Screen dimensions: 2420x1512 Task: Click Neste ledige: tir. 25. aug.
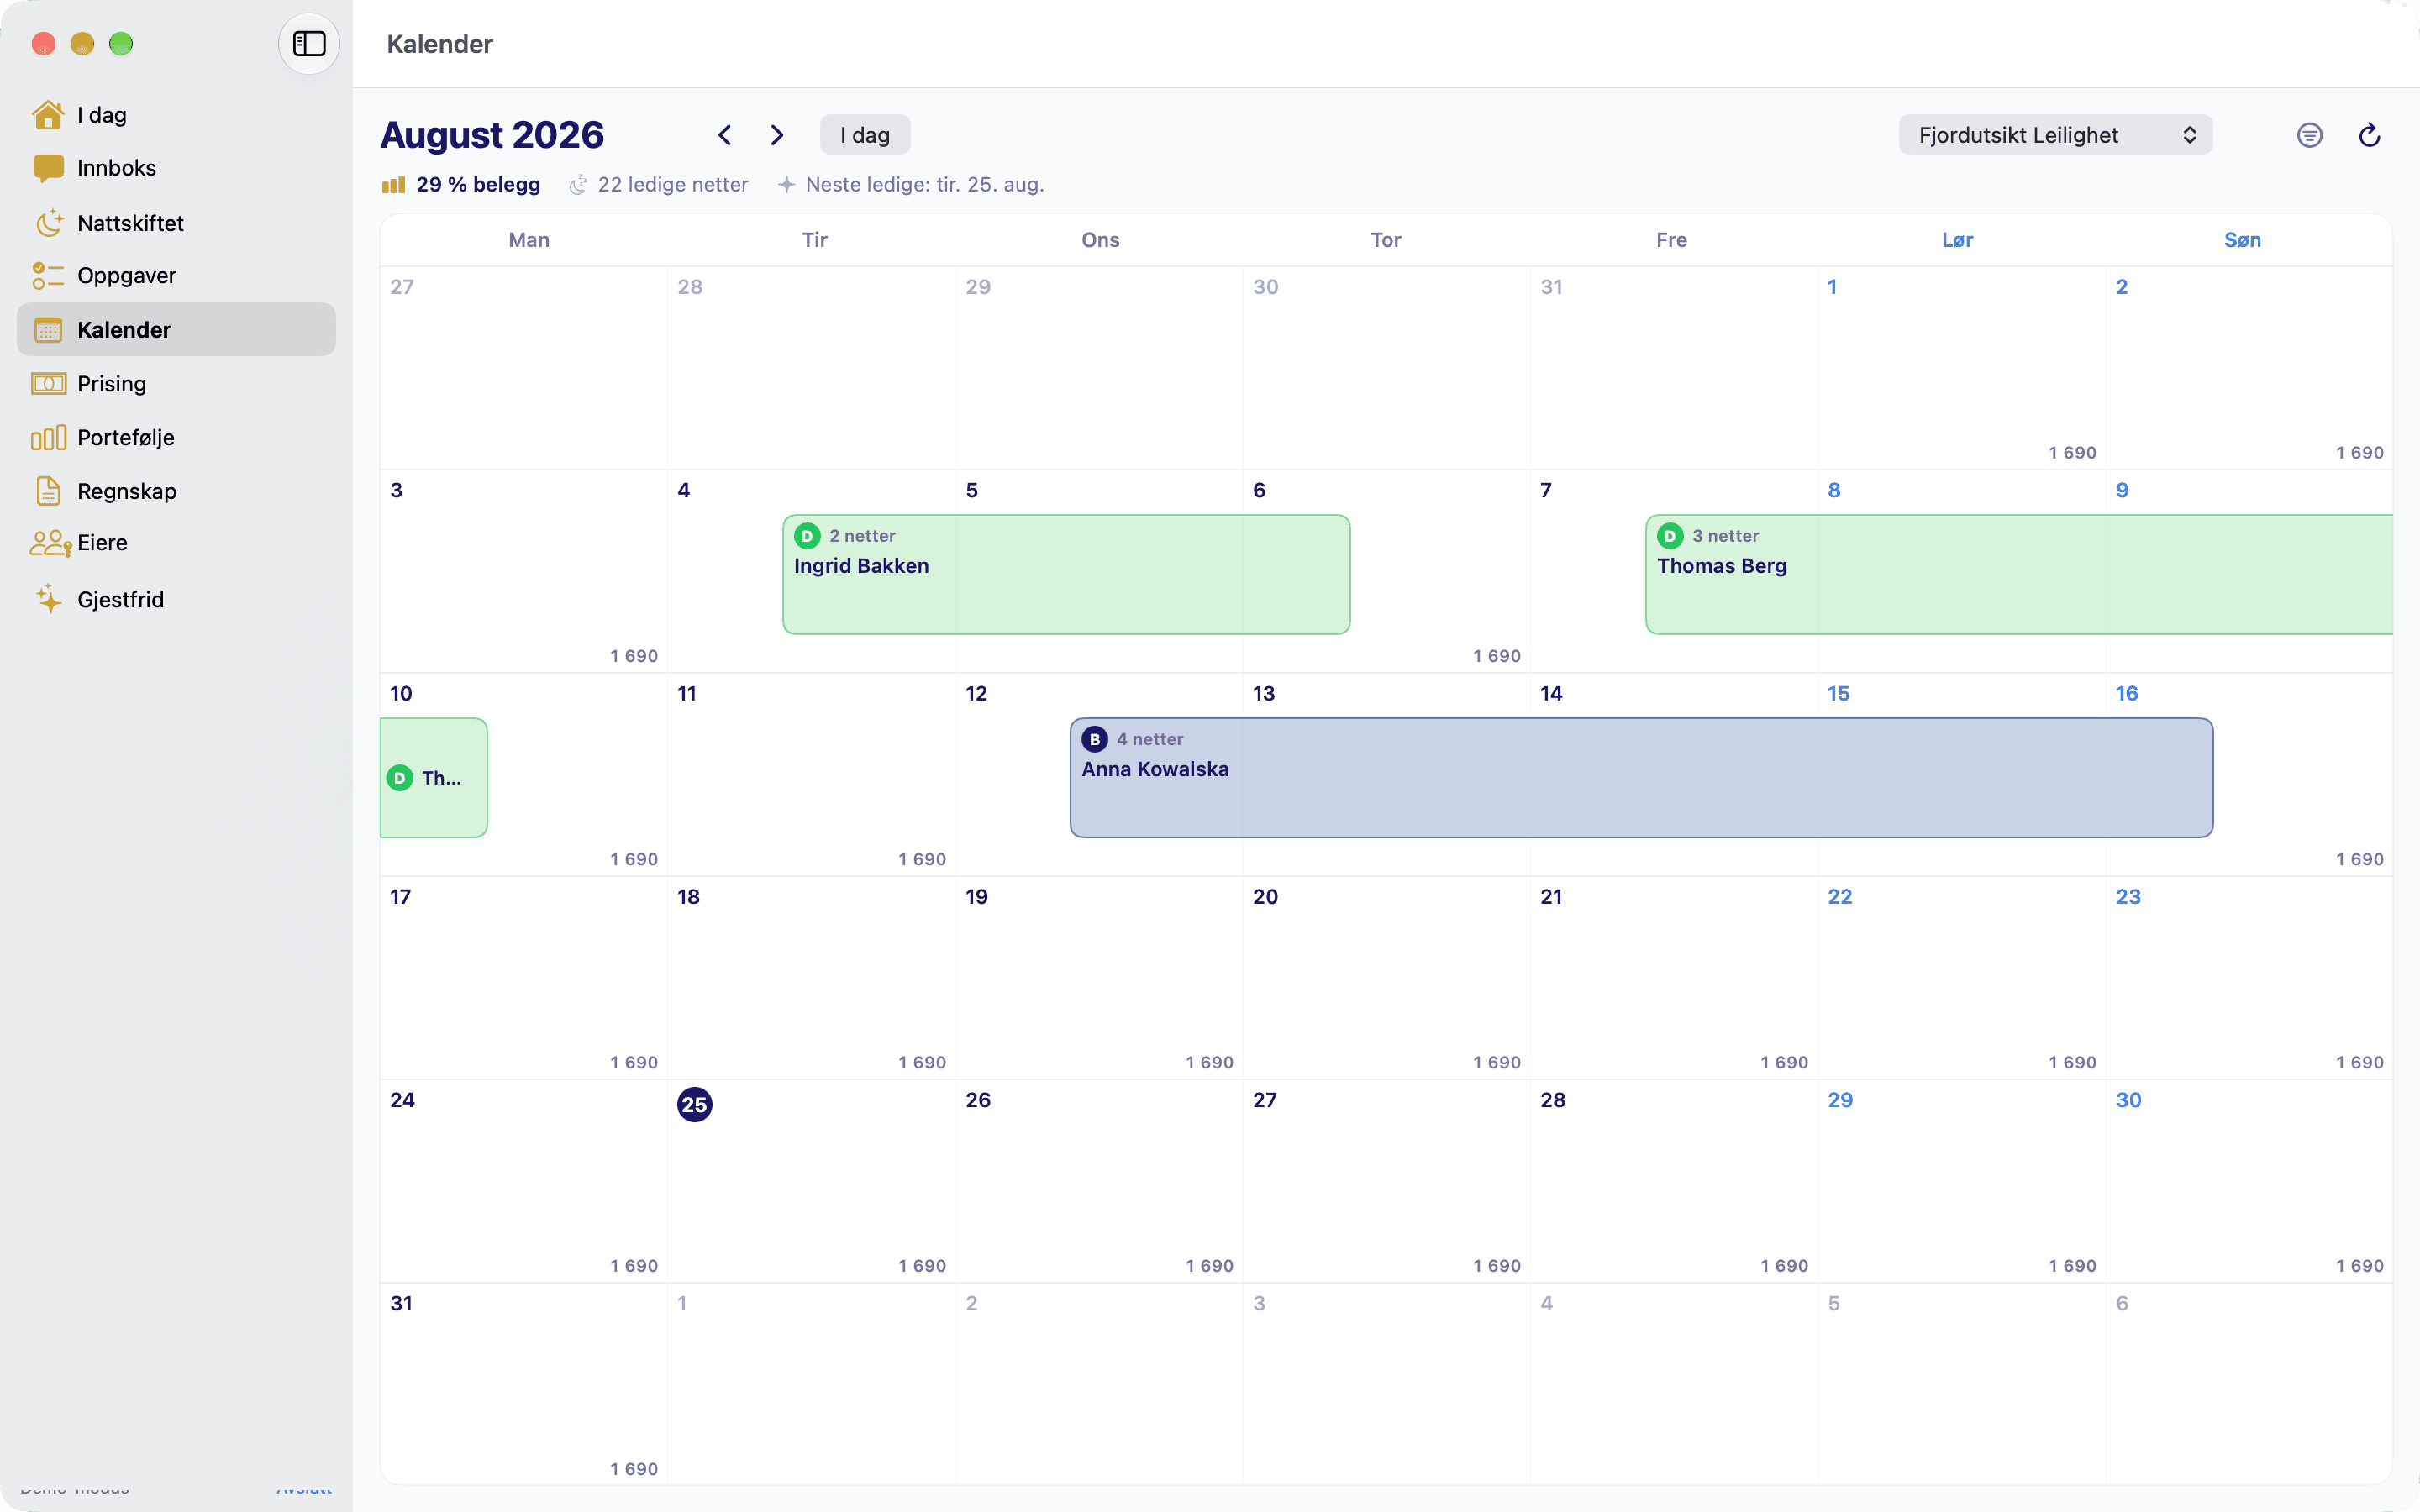911,185
